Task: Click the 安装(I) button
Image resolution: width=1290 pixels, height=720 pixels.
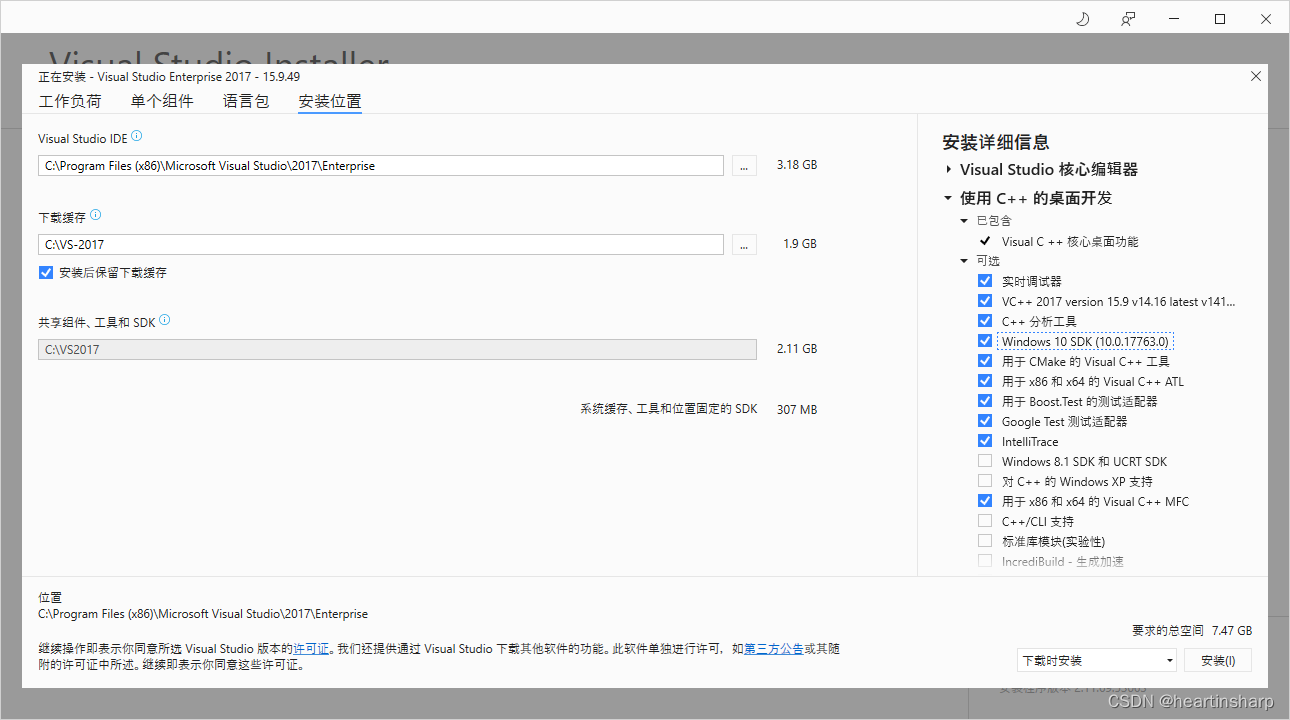Action: (1218, 659)
